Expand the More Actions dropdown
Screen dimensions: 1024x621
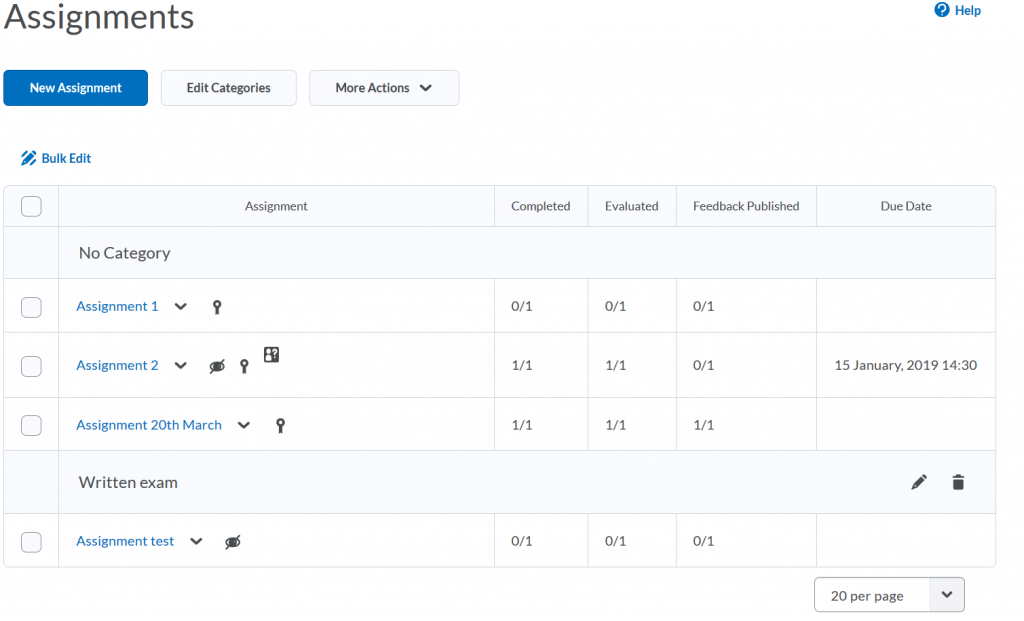click(x=384, y=88)
